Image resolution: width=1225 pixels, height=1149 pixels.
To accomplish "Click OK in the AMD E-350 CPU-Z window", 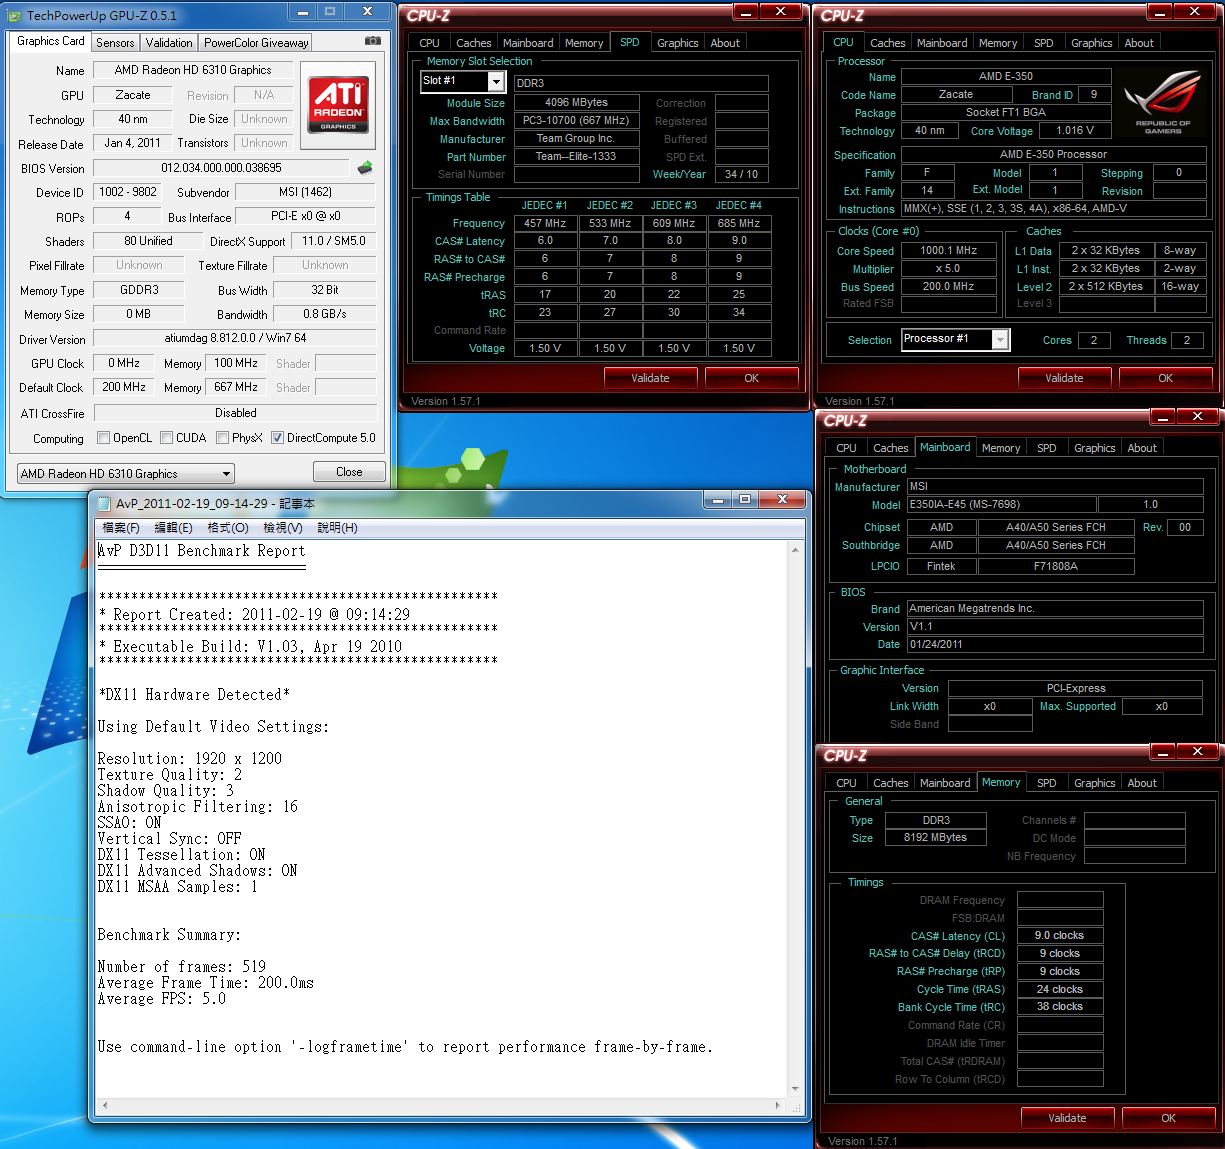I will pyautogui.click(x=1166, y=378).
